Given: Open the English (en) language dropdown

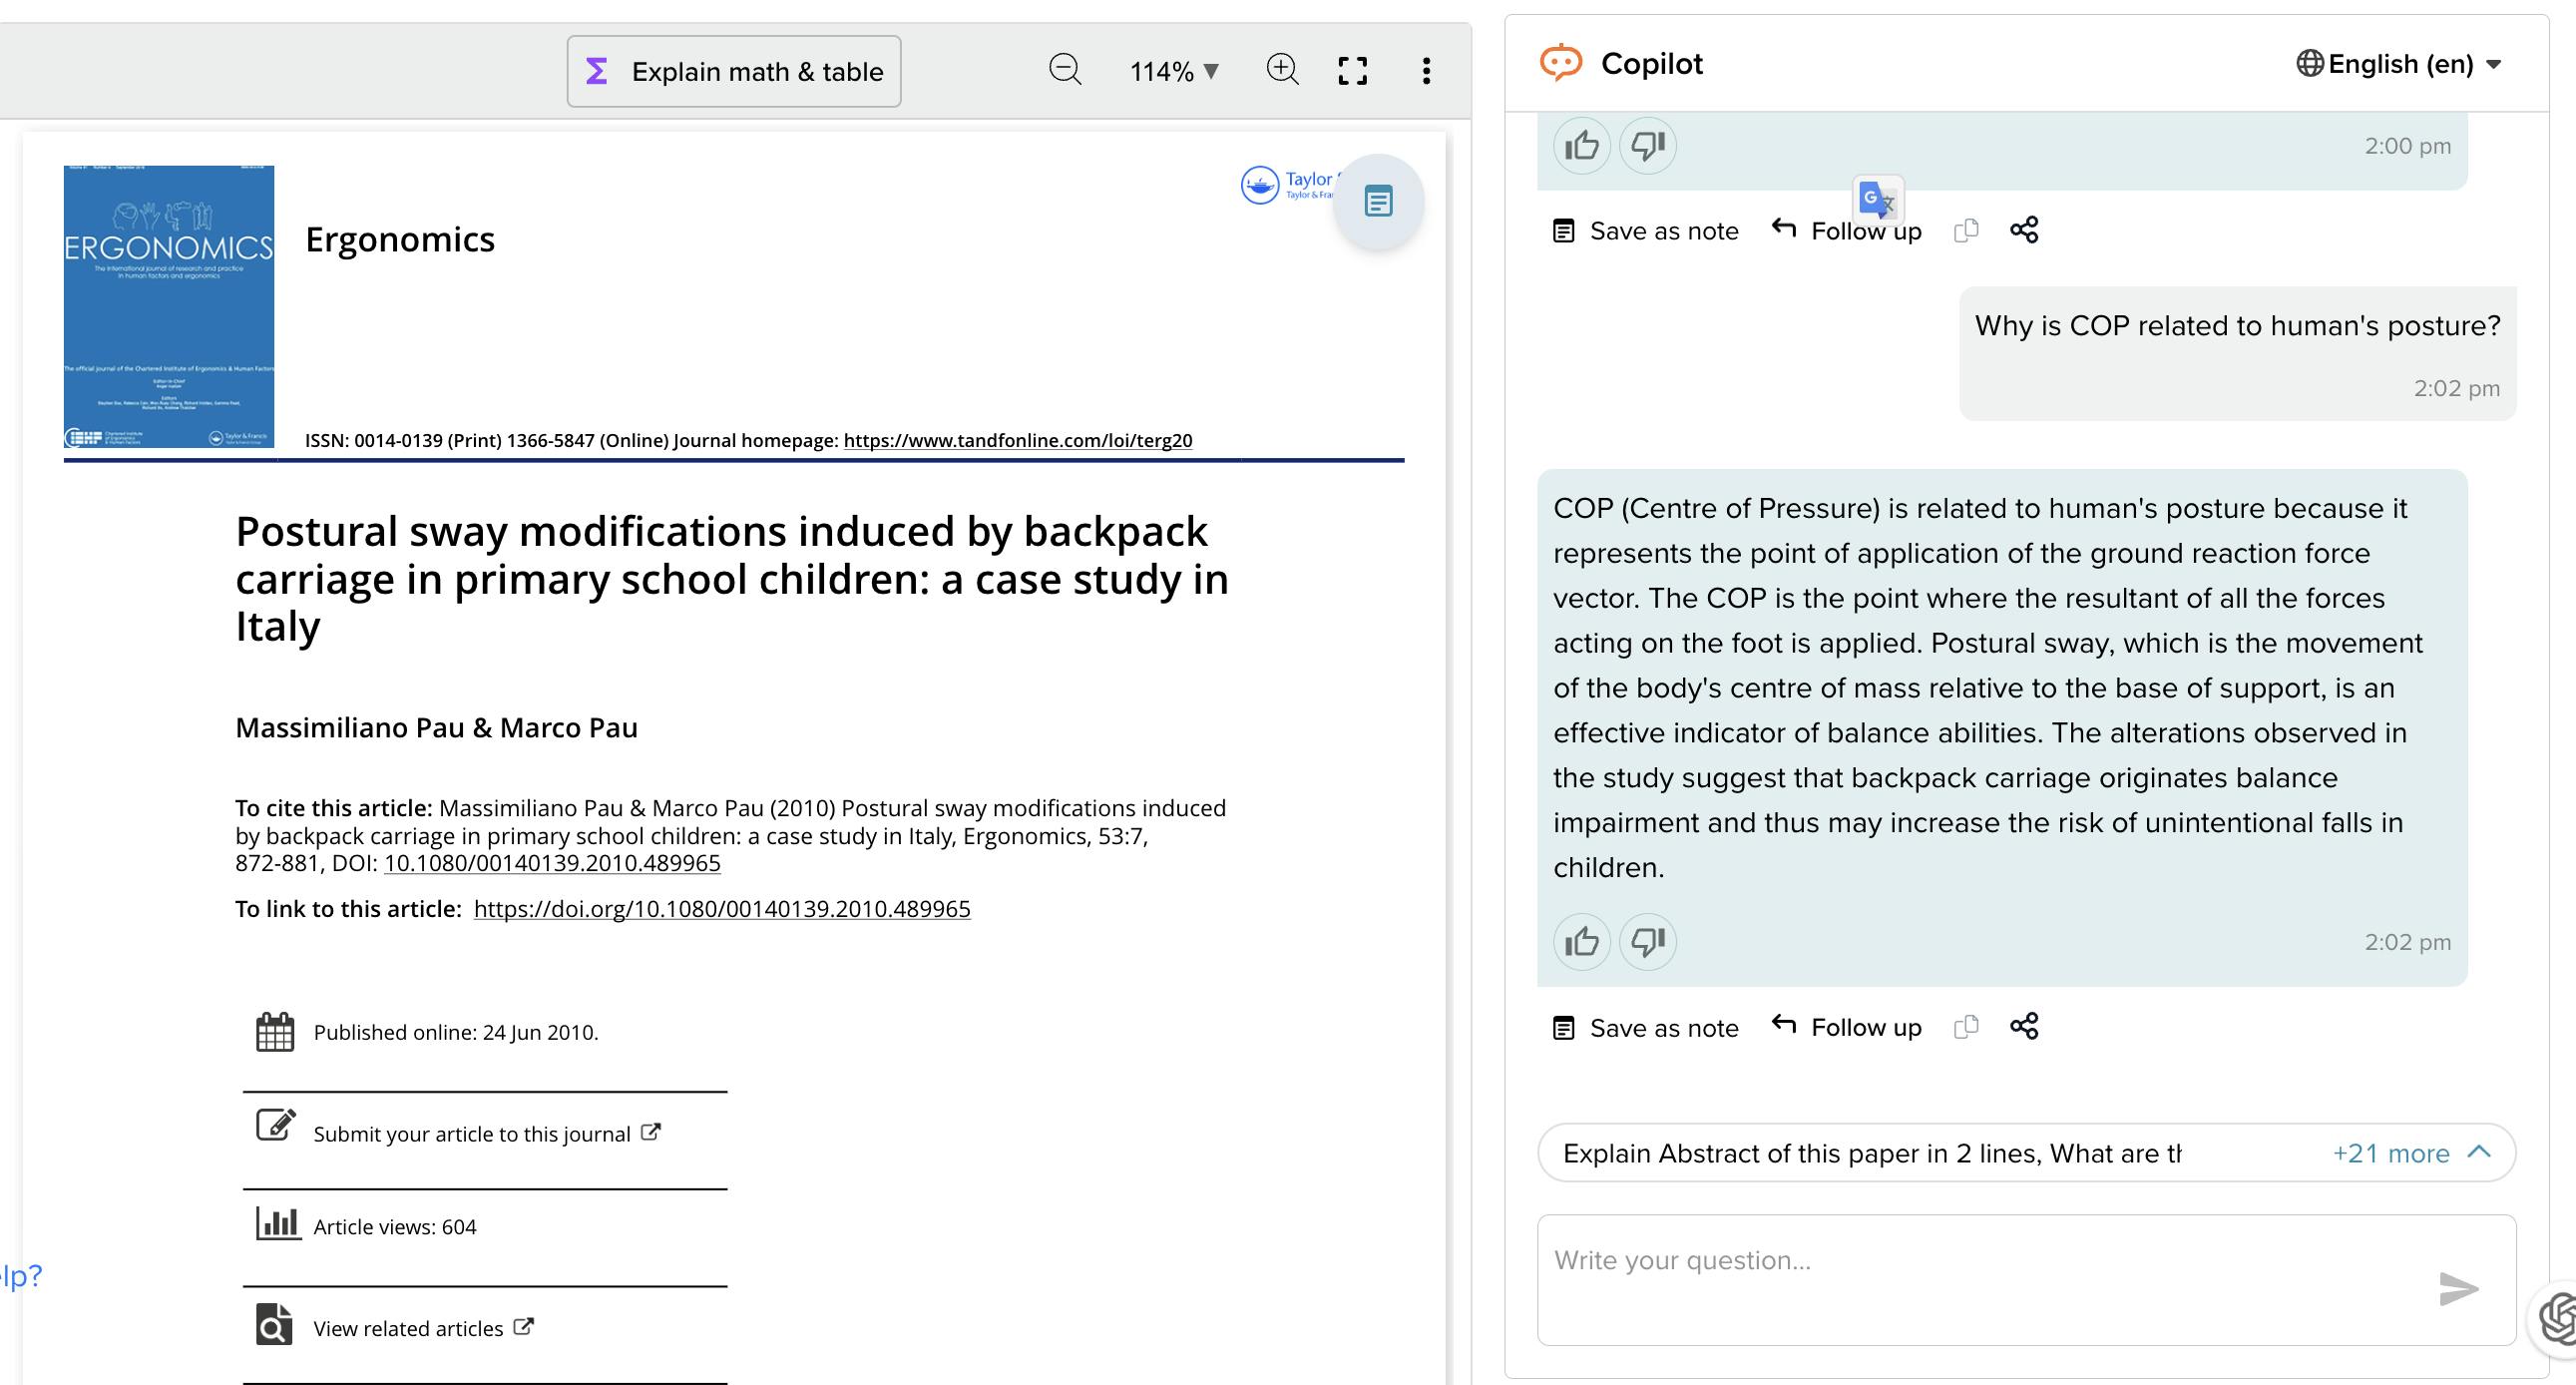Looking at the screenshot, I should coord(2398,64).
